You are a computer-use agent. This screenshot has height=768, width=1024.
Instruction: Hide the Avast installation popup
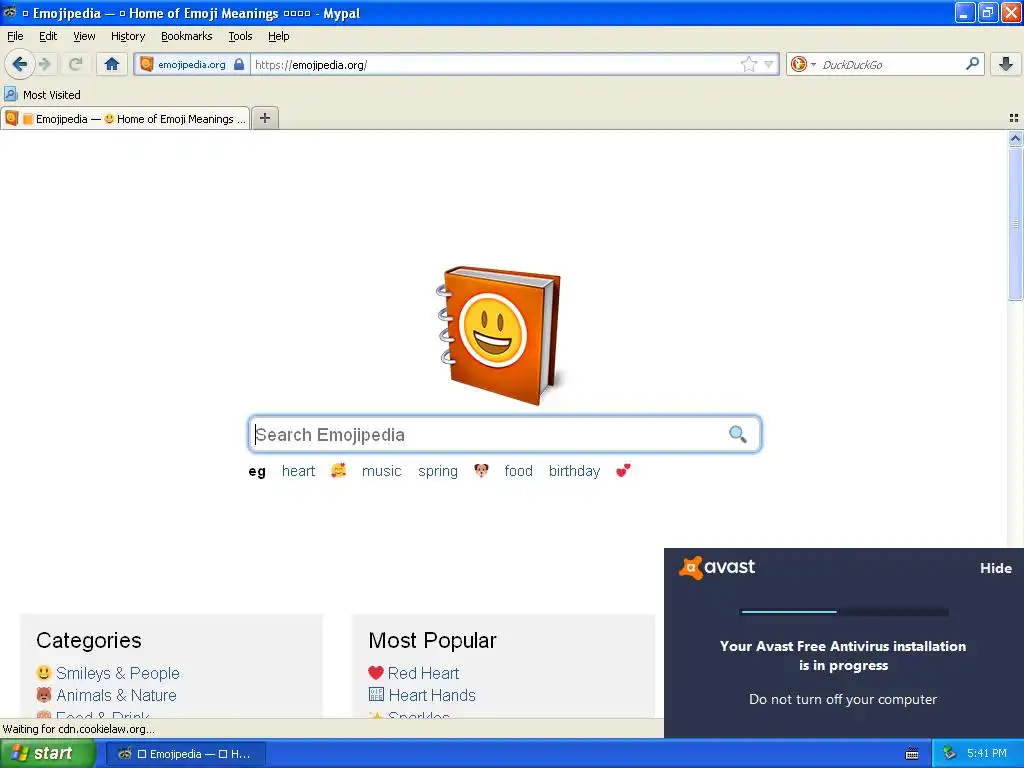(995, 568)
